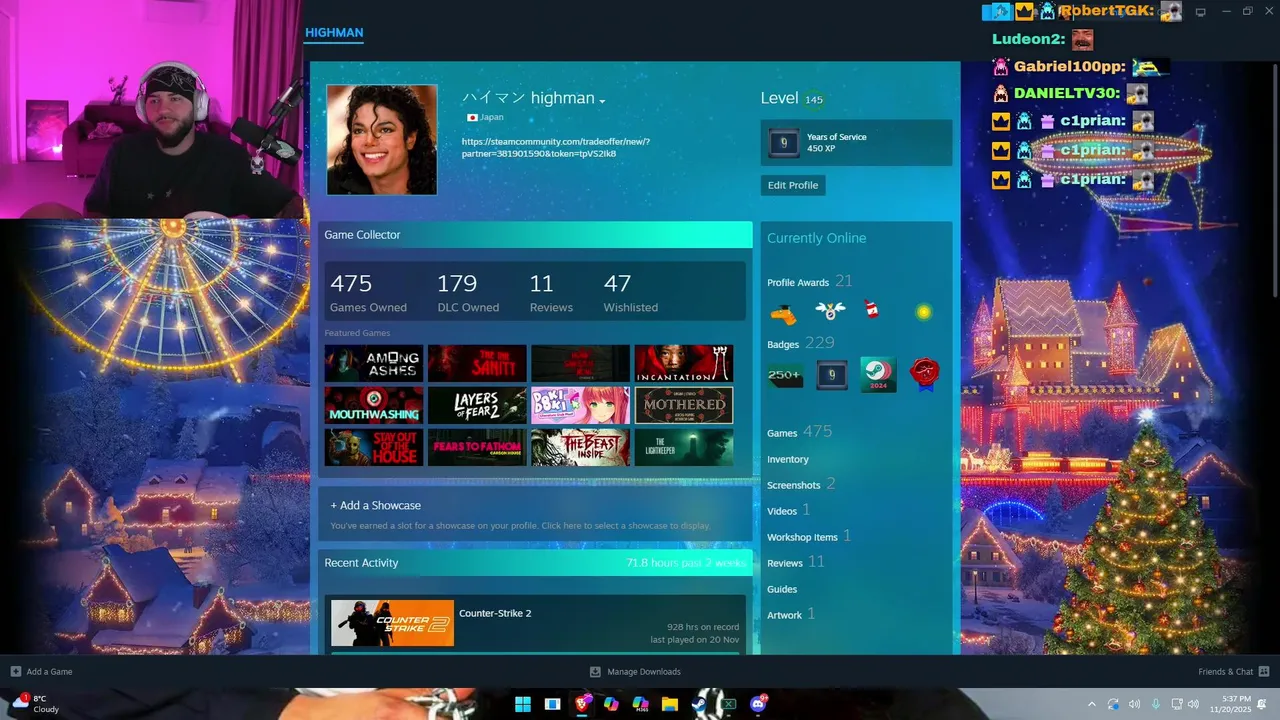Open the red wax seal badge
This screenshot has height=720, width=1280.
coord(925,374)
